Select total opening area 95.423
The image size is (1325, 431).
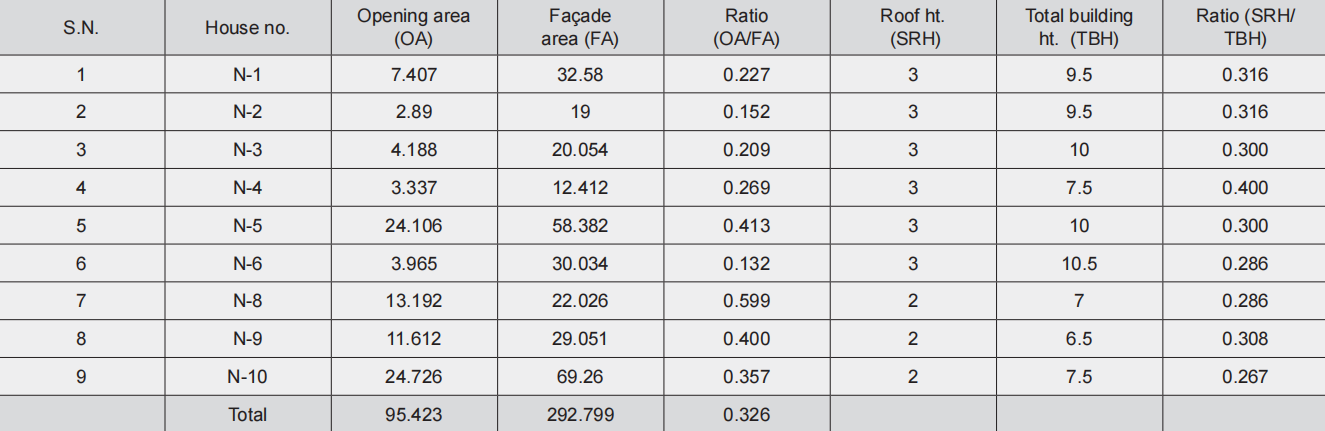[x=413, y=414]
